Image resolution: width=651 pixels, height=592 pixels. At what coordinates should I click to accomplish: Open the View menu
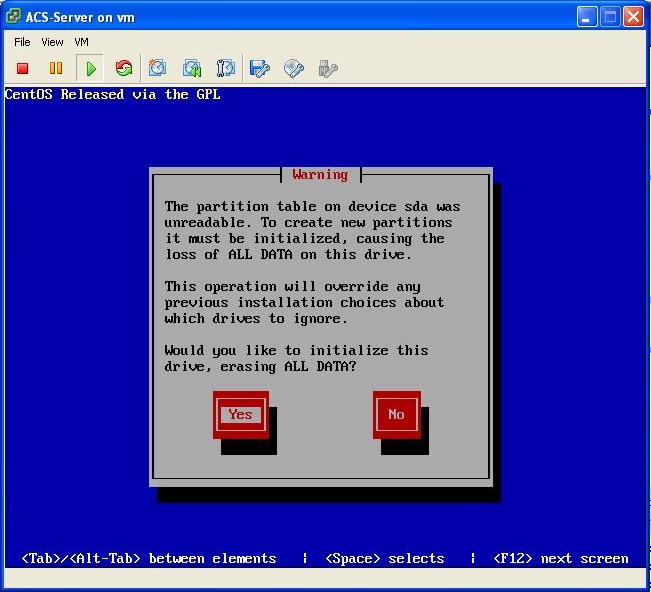[52, 42]
